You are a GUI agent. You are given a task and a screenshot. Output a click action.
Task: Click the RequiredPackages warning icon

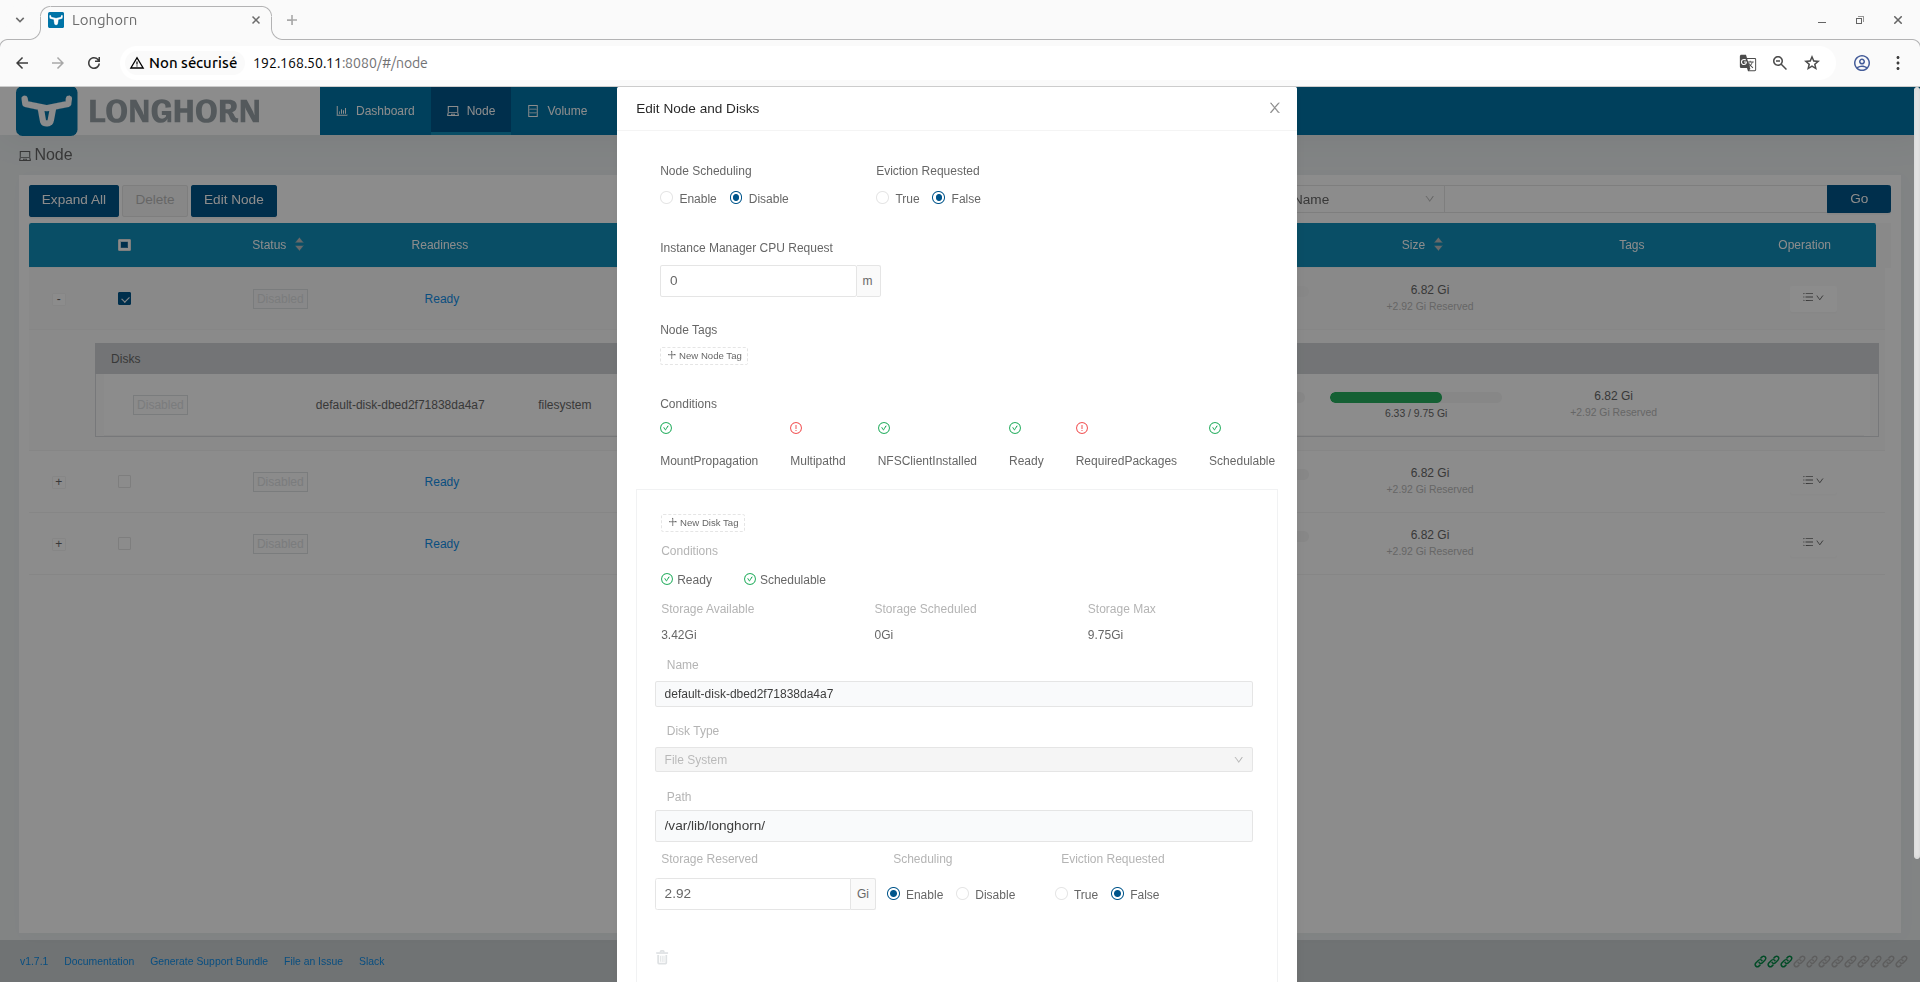click(1082, 428)
